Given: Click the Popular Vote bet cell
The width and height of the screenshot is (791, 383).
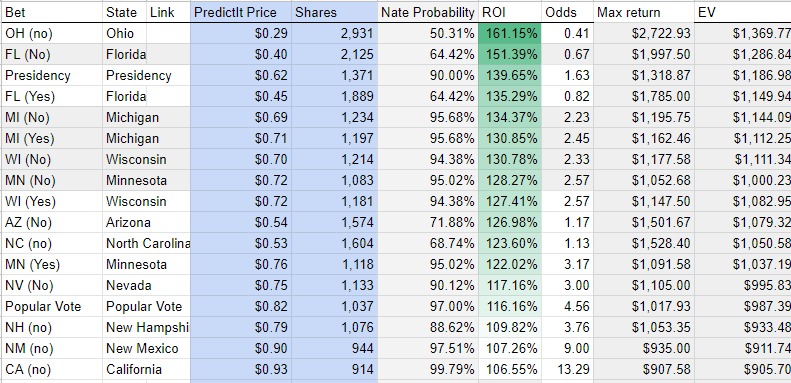Looking at the screenshot, I should pyautogui.click(x=52, y=306).
